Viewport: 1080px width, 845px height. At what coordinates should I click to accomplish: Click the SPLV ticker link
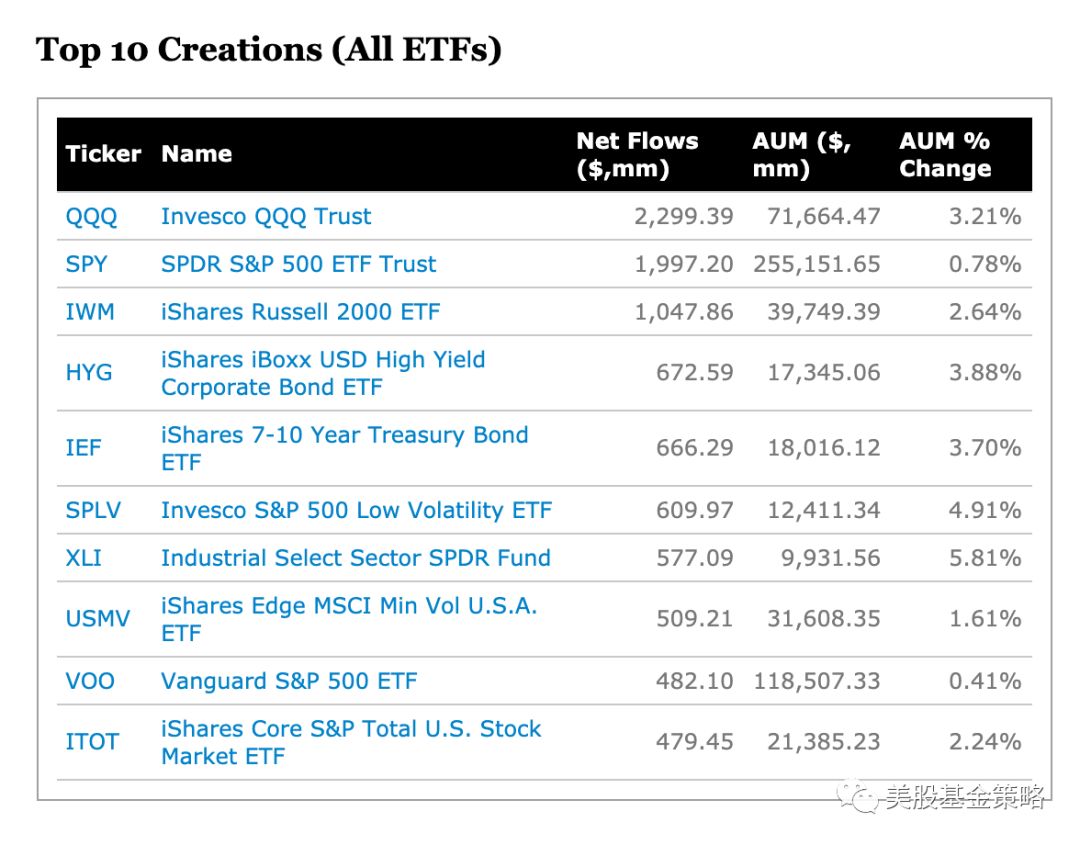[x=93, y=510]
